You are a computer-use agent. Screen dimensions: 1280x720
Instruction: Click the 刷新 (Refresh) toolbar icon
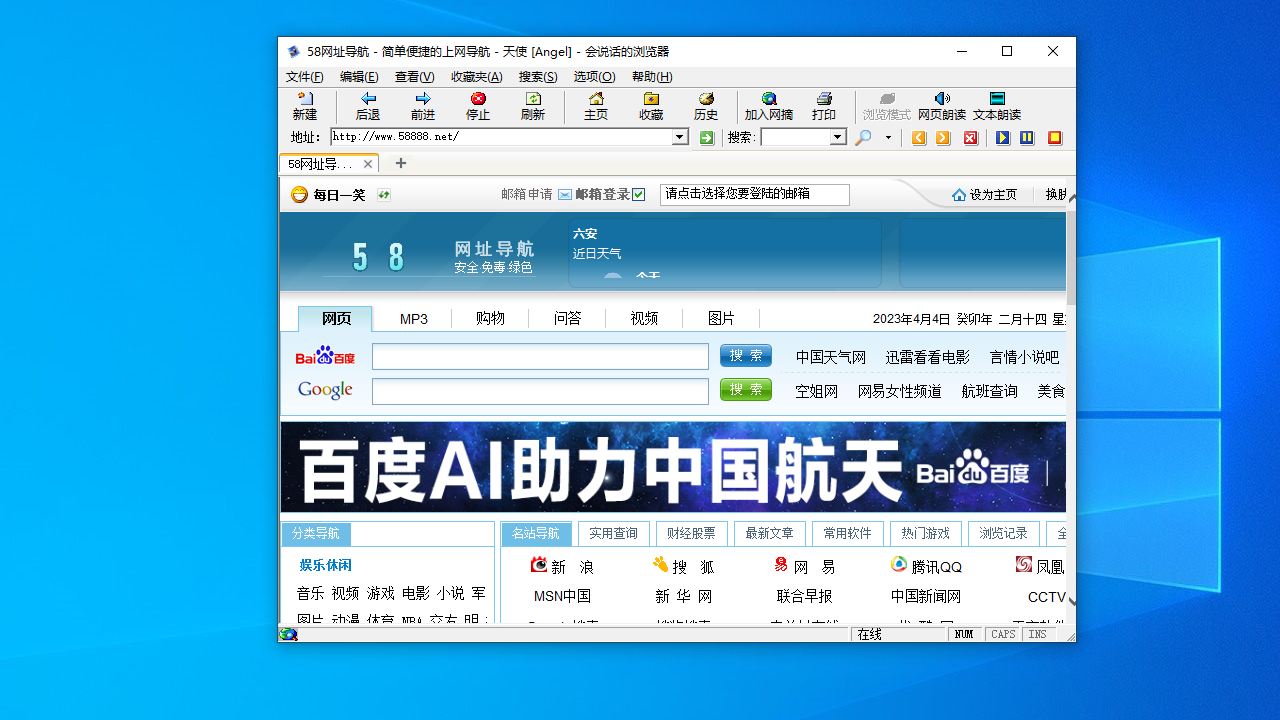(x=532, y=106)
